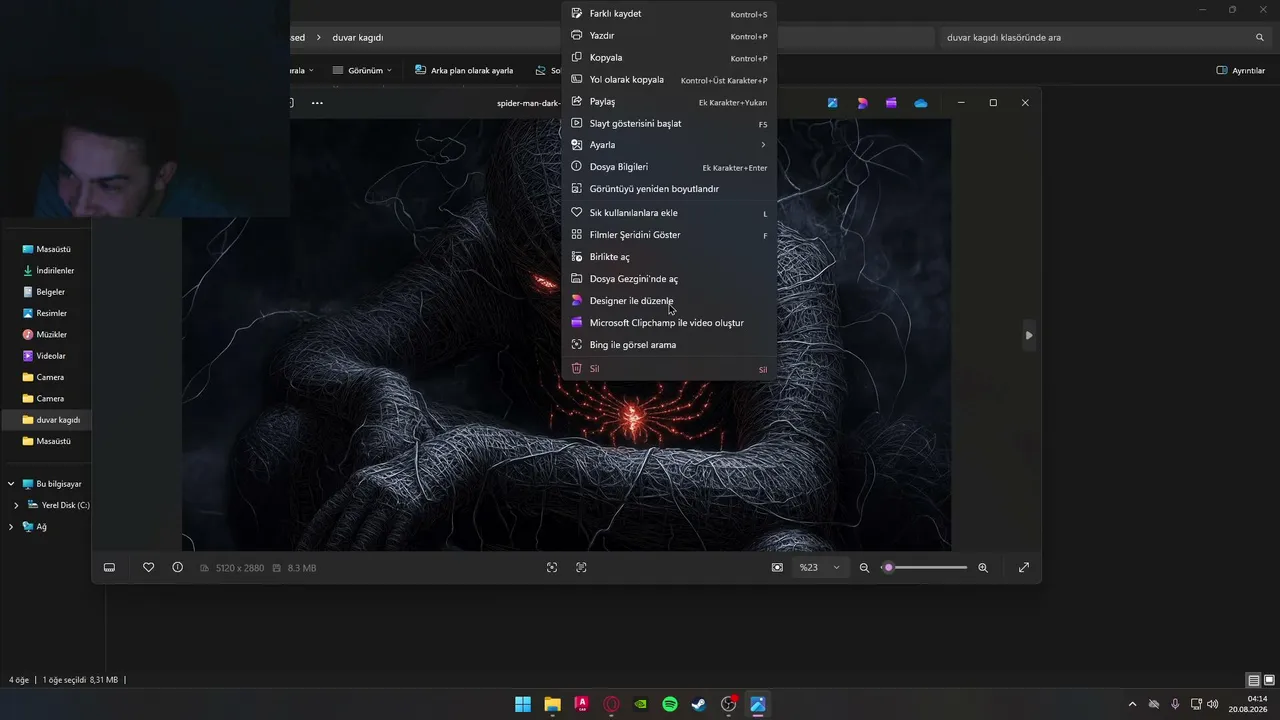The height and width of the screenshot is (720, 1280).
Task: Click Kopyala in the context menu
Action: tap(669, 58)
